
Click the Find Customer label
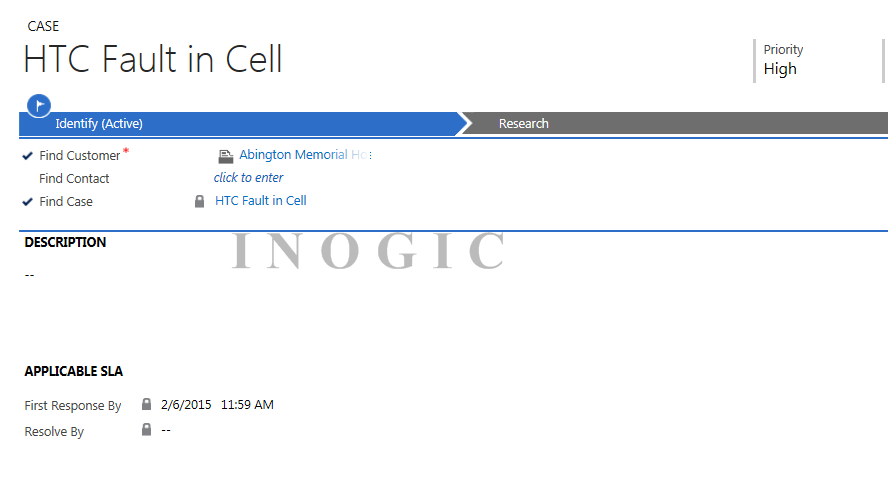click(x=79, y=156)
